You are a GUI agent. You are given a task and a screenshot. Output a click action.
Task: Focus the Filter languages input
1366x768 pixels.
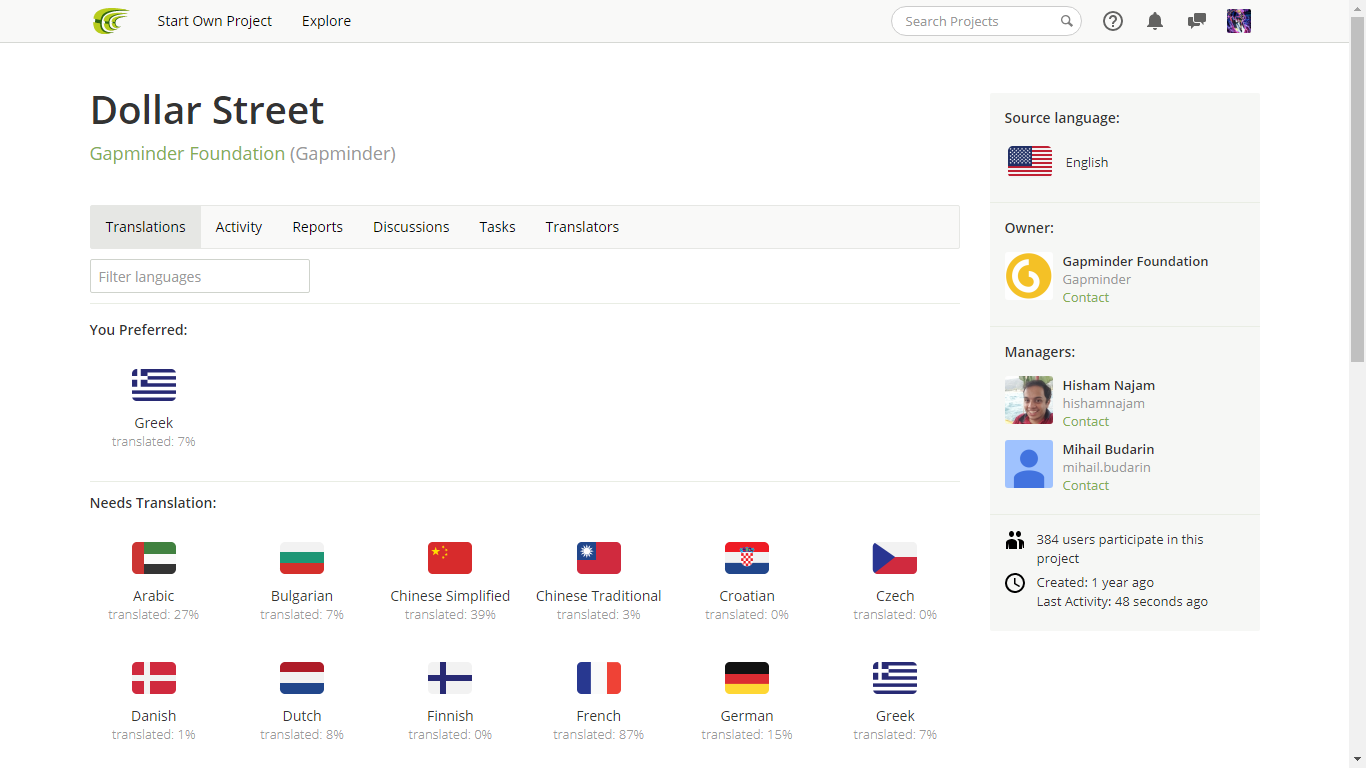pyautogui.click(x=200, y=276)
